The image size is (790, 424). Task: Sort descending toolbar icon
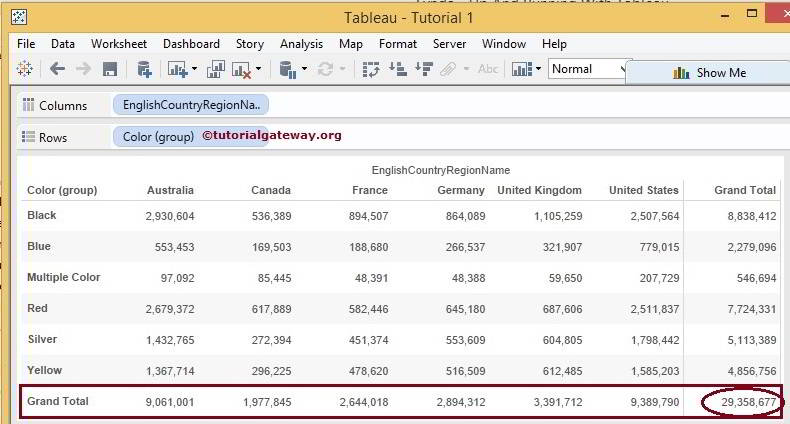pos(424,68)
